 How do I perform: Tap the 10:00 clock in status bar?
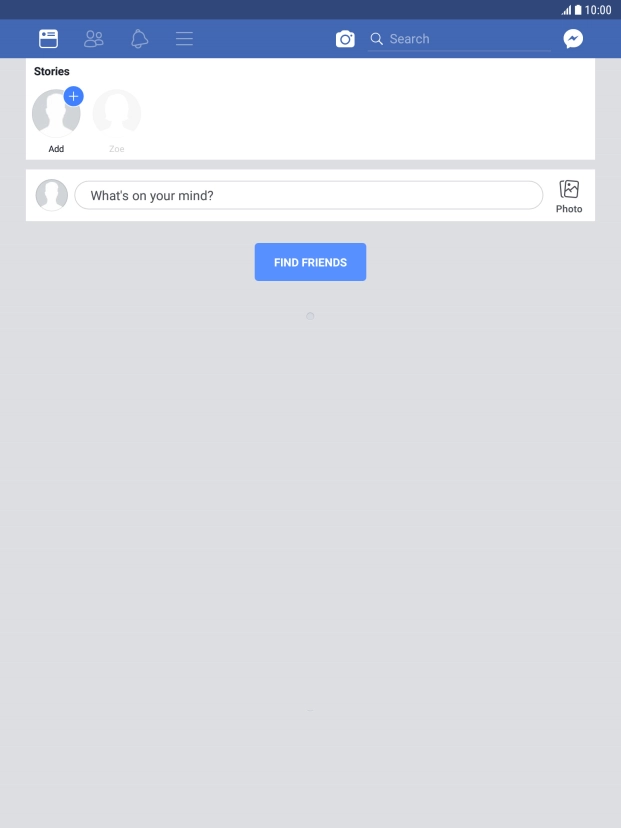point(598,10)
